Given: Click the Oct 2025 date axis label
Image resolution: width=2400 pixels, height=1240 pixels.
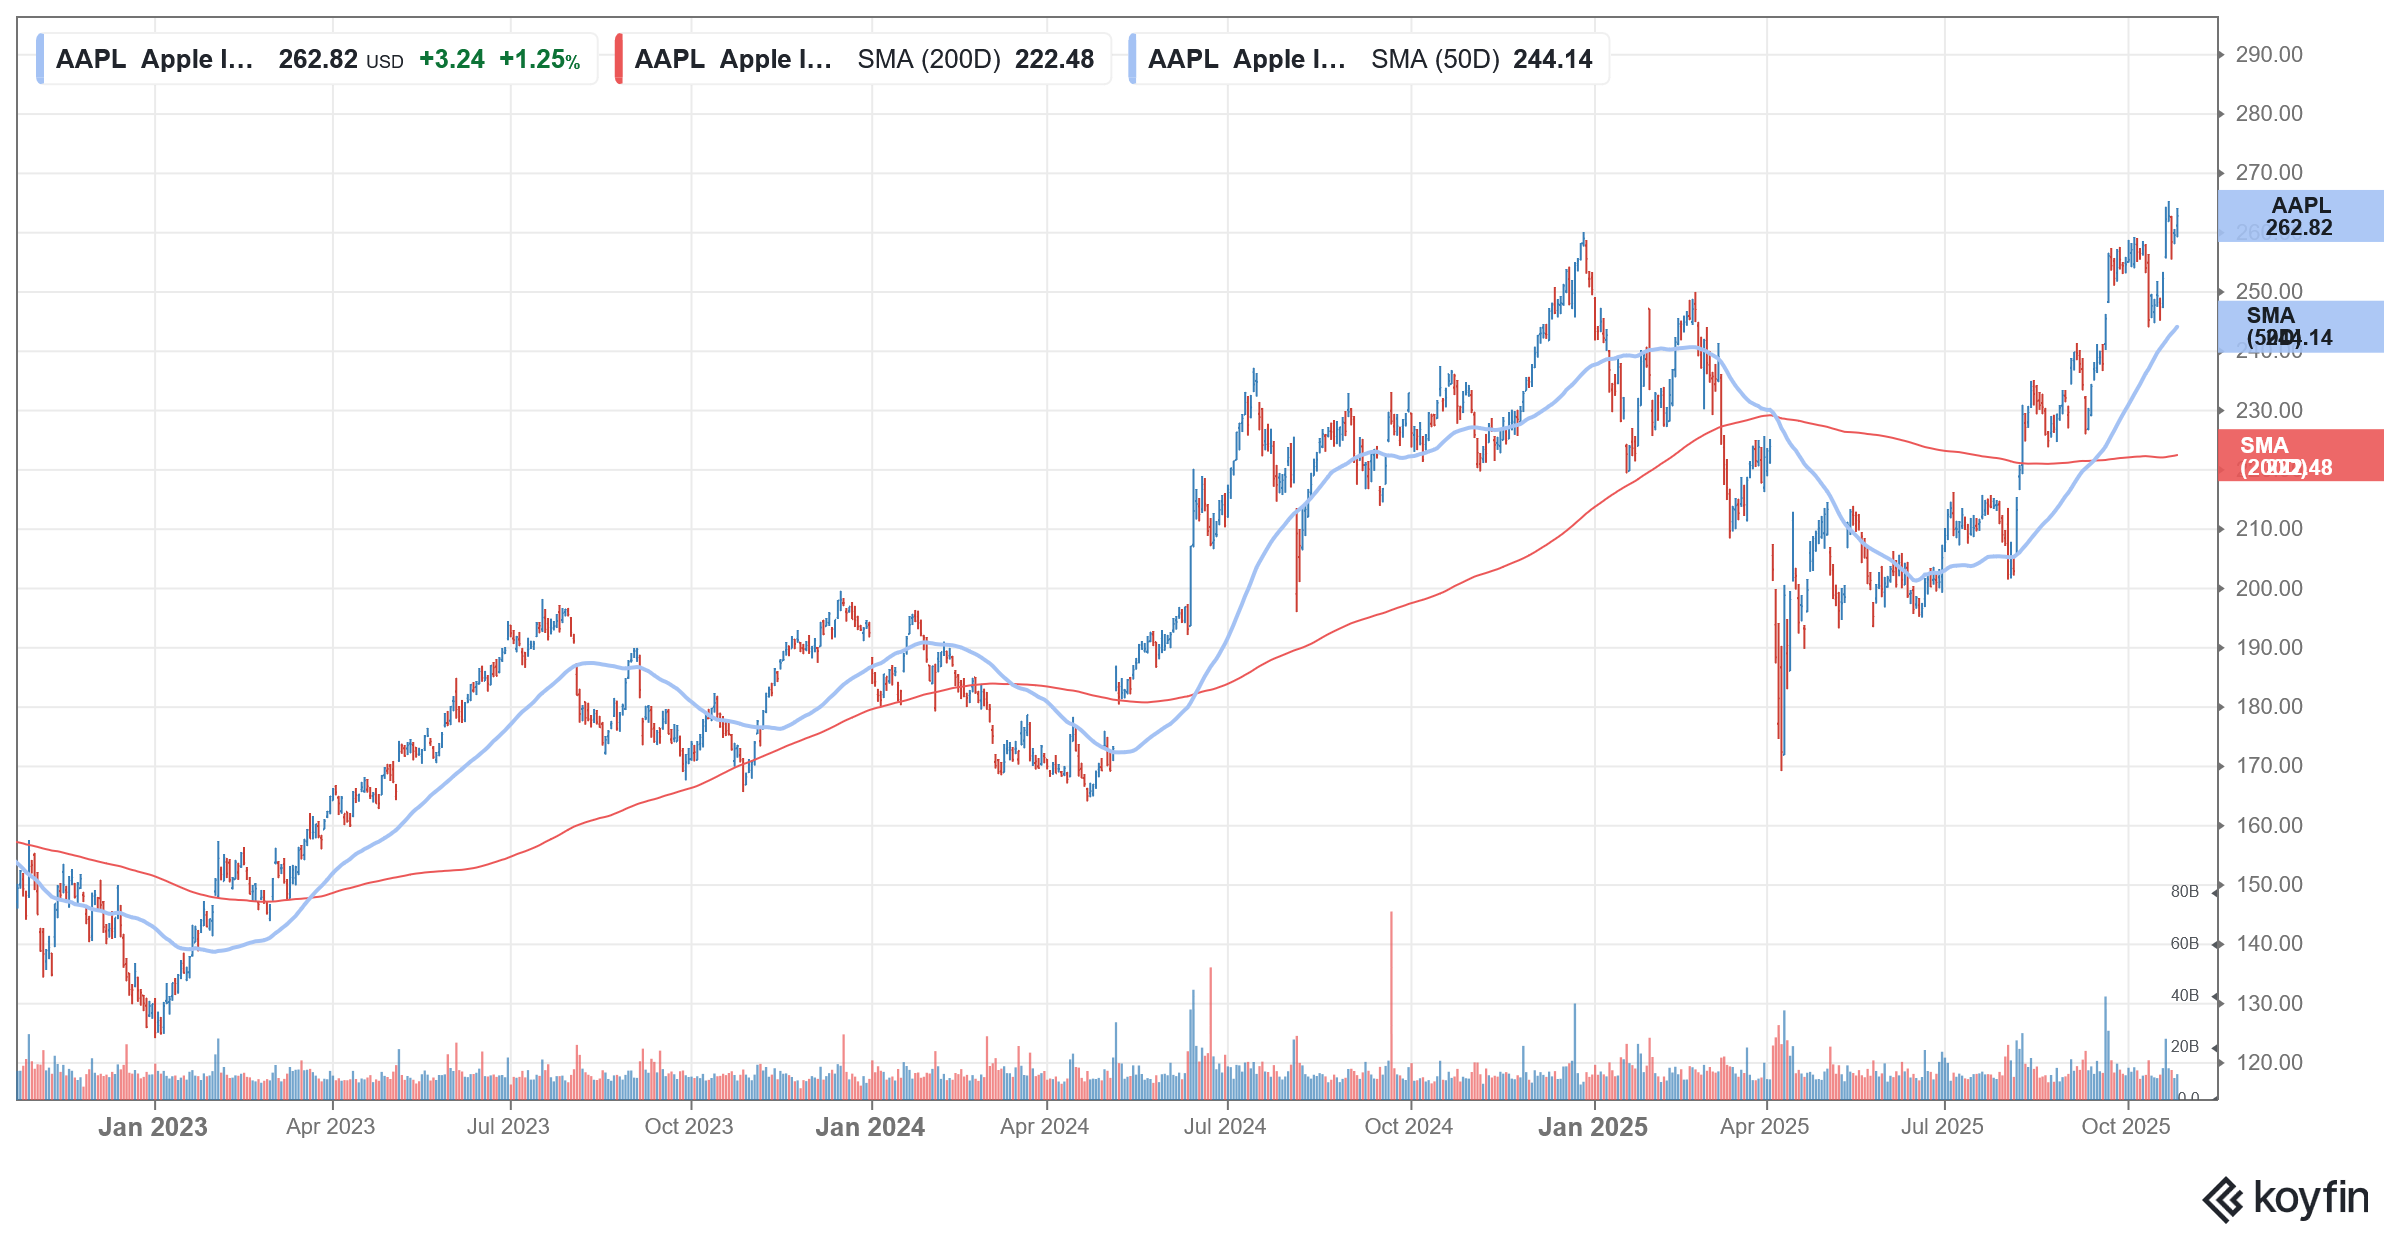Looking at the screenshot, I should (2125, 1127).
